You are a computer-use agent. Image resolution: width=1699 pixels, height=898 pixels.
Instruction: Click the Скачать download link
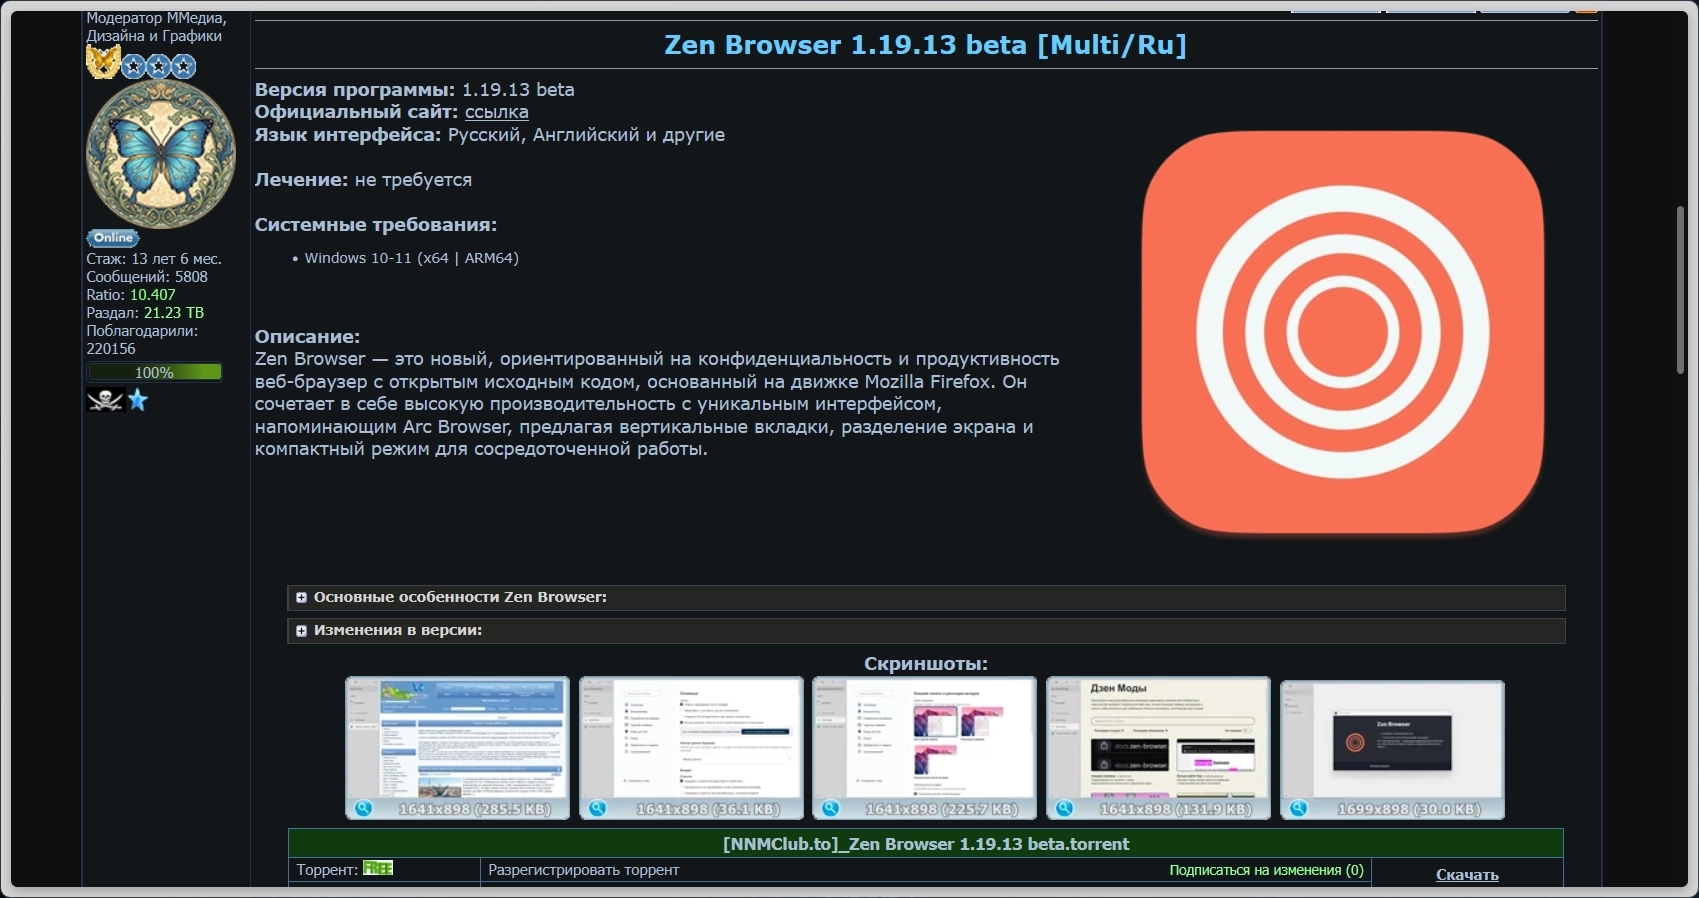(1467, 874)
